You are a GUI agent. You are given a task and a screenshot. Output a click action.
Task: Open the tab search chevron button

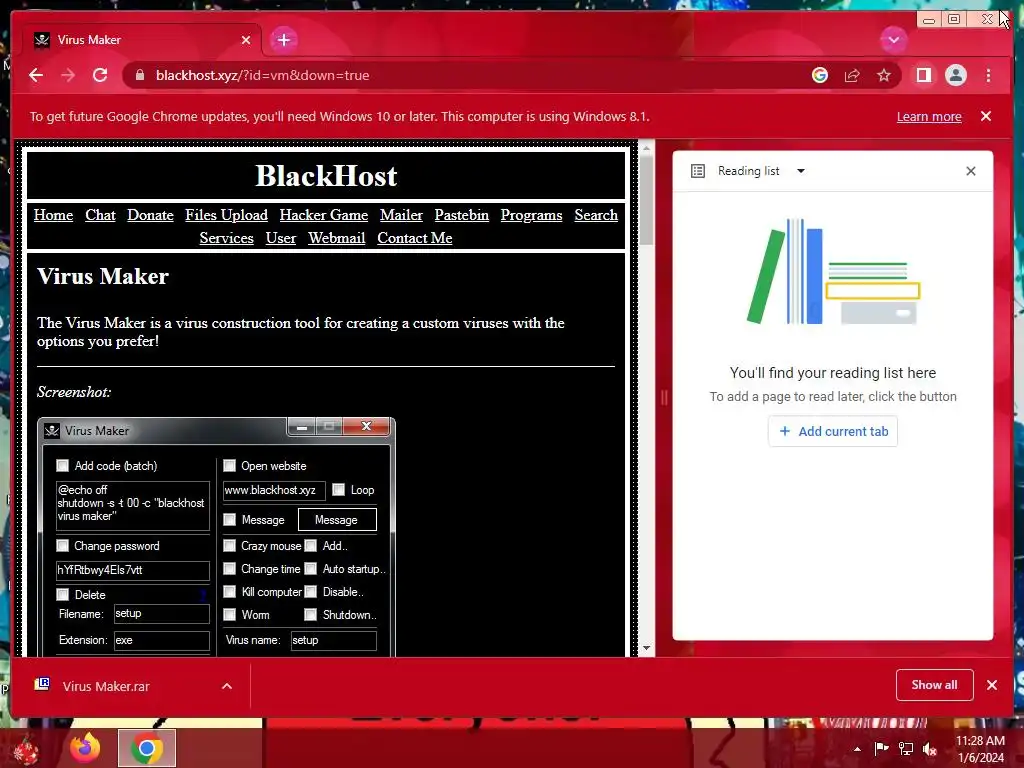[x=893, y=40]
